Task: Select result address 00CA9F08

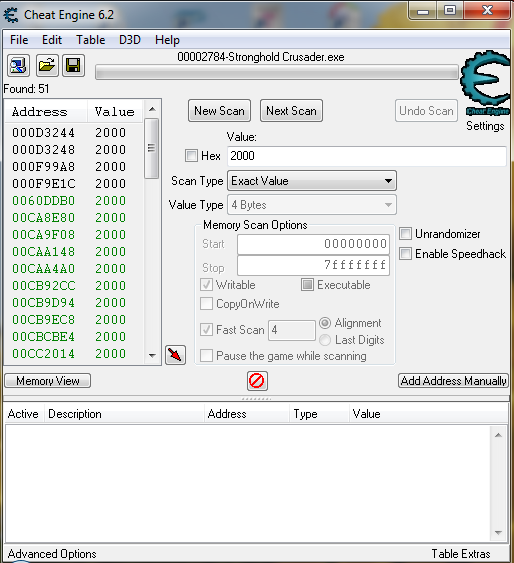Action: tap(43, 234)
